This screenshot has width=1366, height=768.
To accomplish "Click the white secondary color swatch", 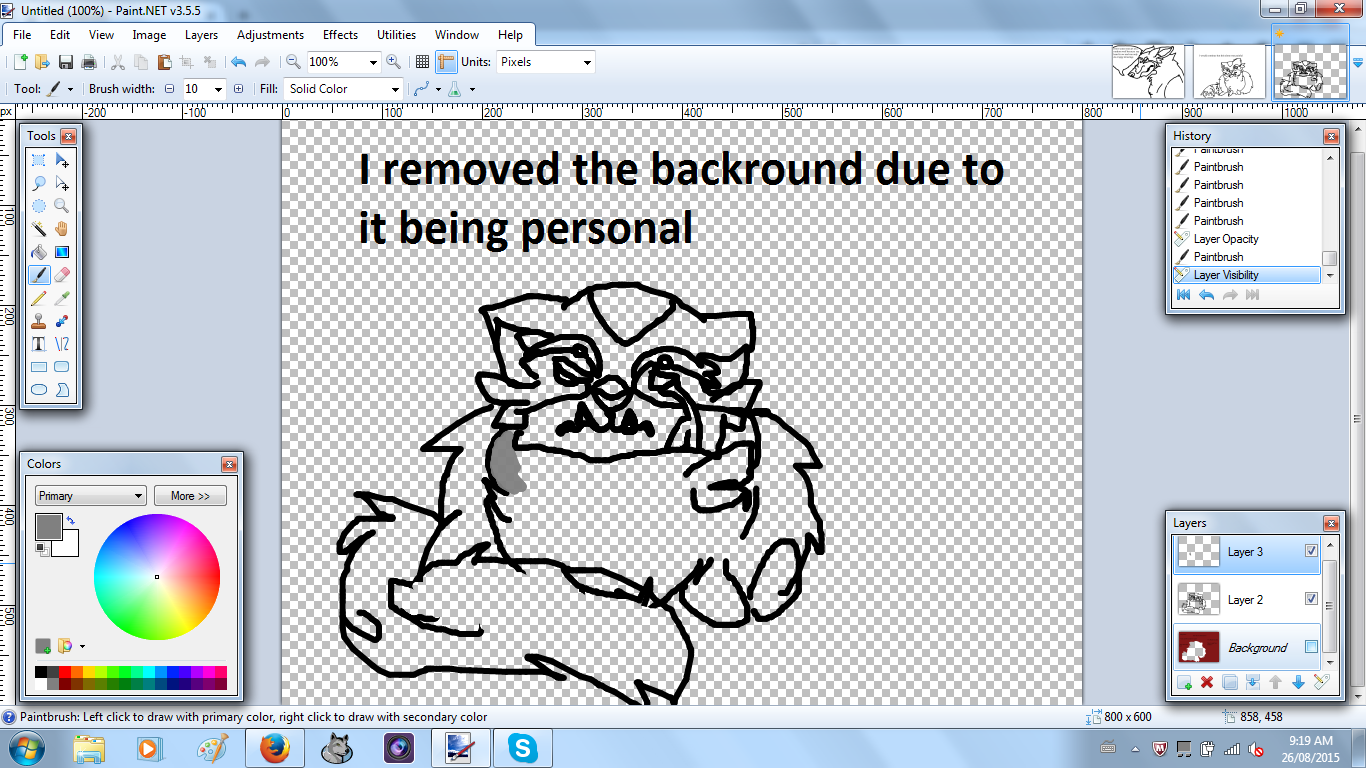I will tap(68, 545).
